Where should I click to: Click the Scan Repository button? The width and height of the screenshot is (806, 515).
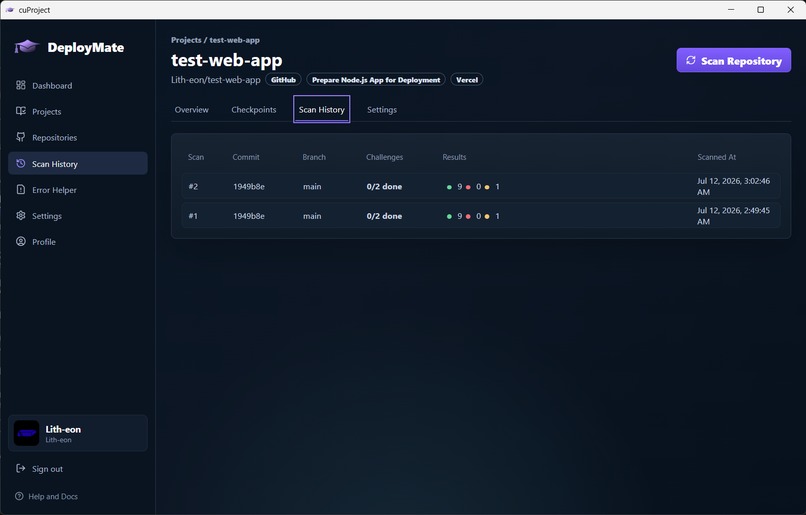point(734,60)
